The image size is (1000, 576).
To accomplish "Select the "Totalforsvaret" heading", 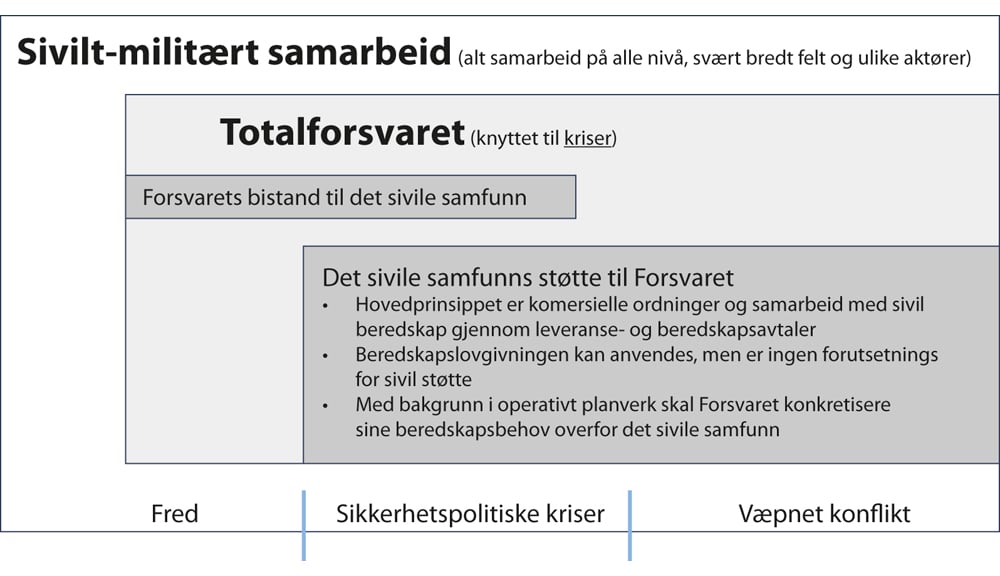I will click(343, 133).
